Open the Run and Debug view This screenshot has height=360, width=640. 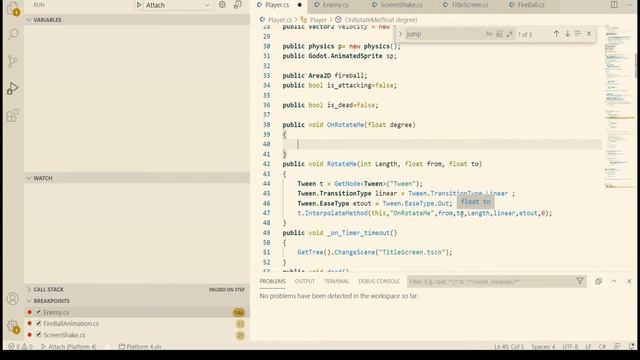pos(13,88)
